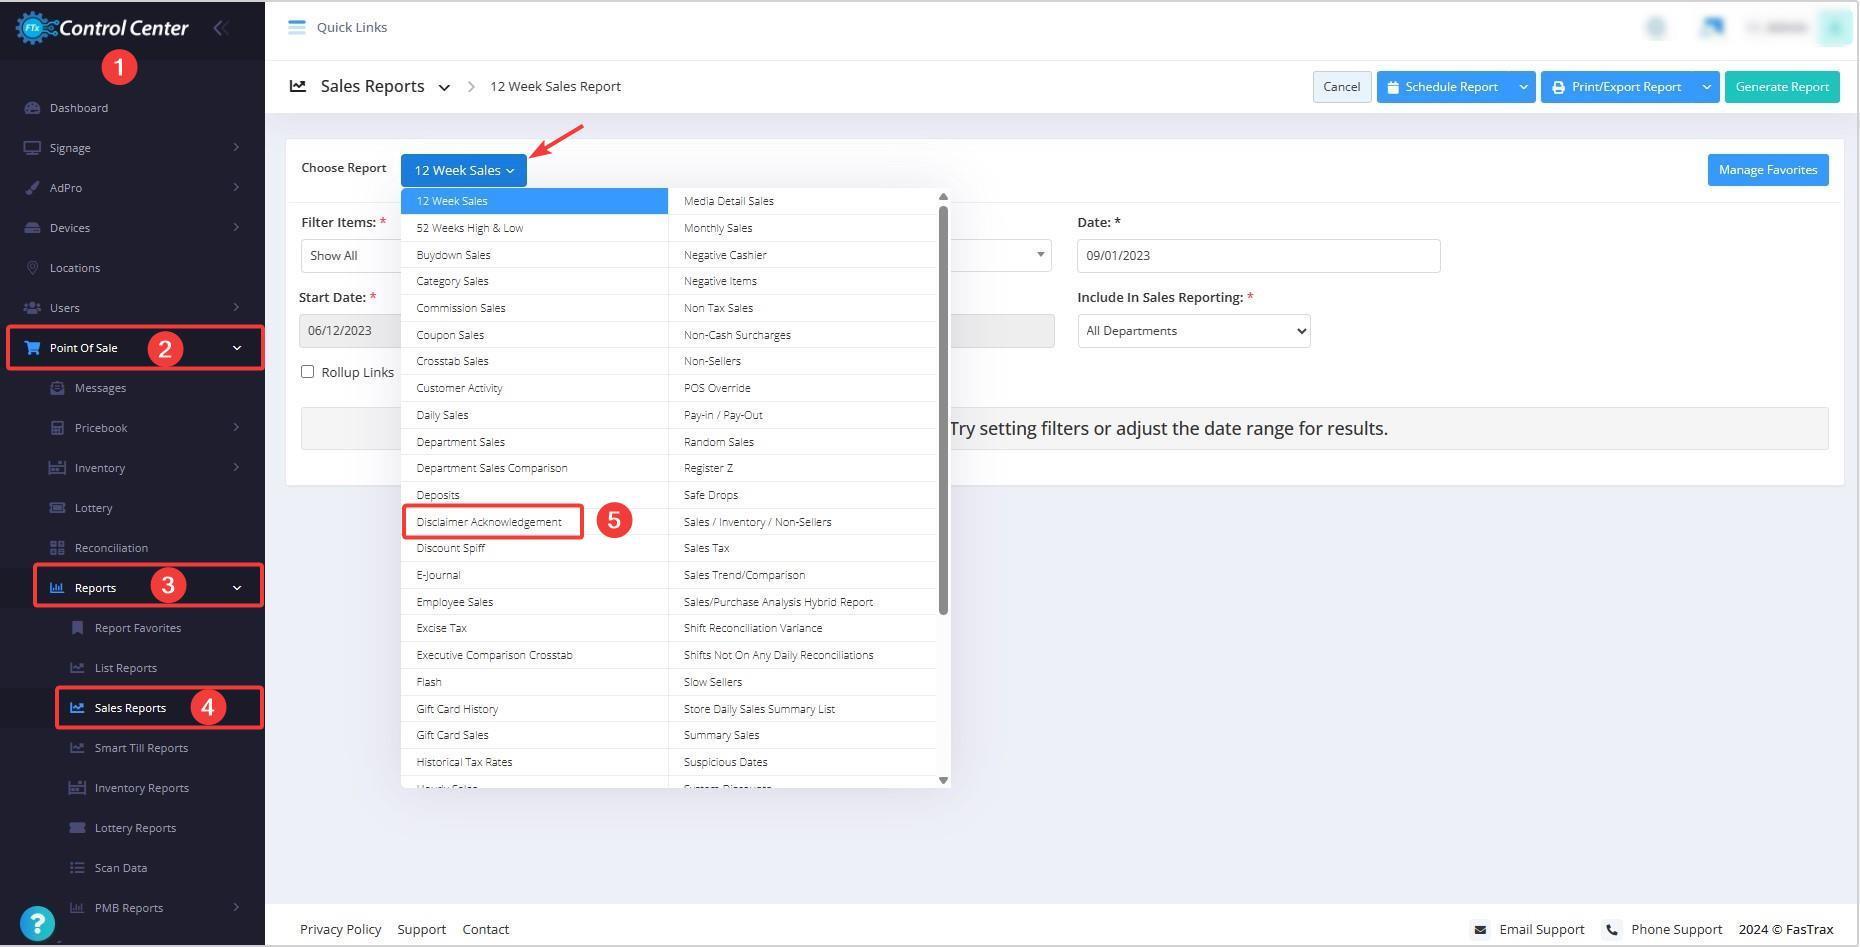Open the Contact footer link
1860x947 pixels.
(x=486, y=929)
